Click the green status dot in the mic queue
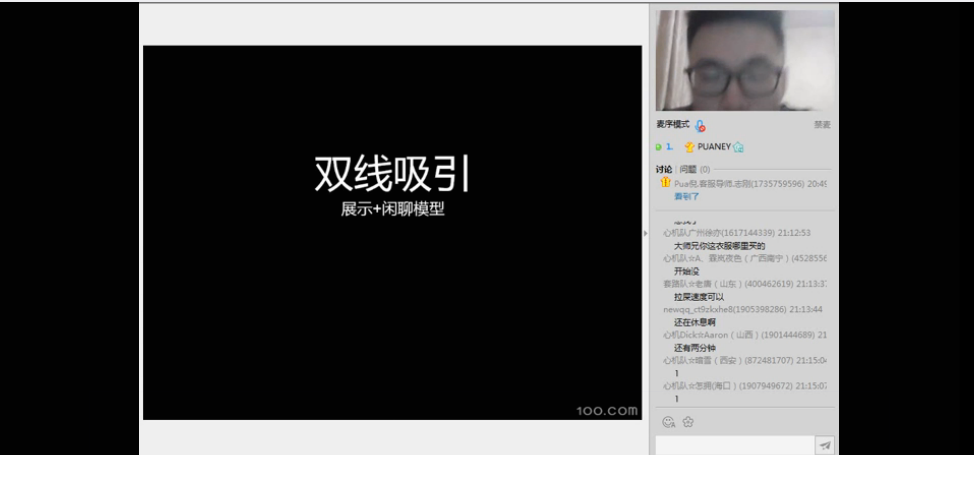974x478 pixels. click(658, 147)
